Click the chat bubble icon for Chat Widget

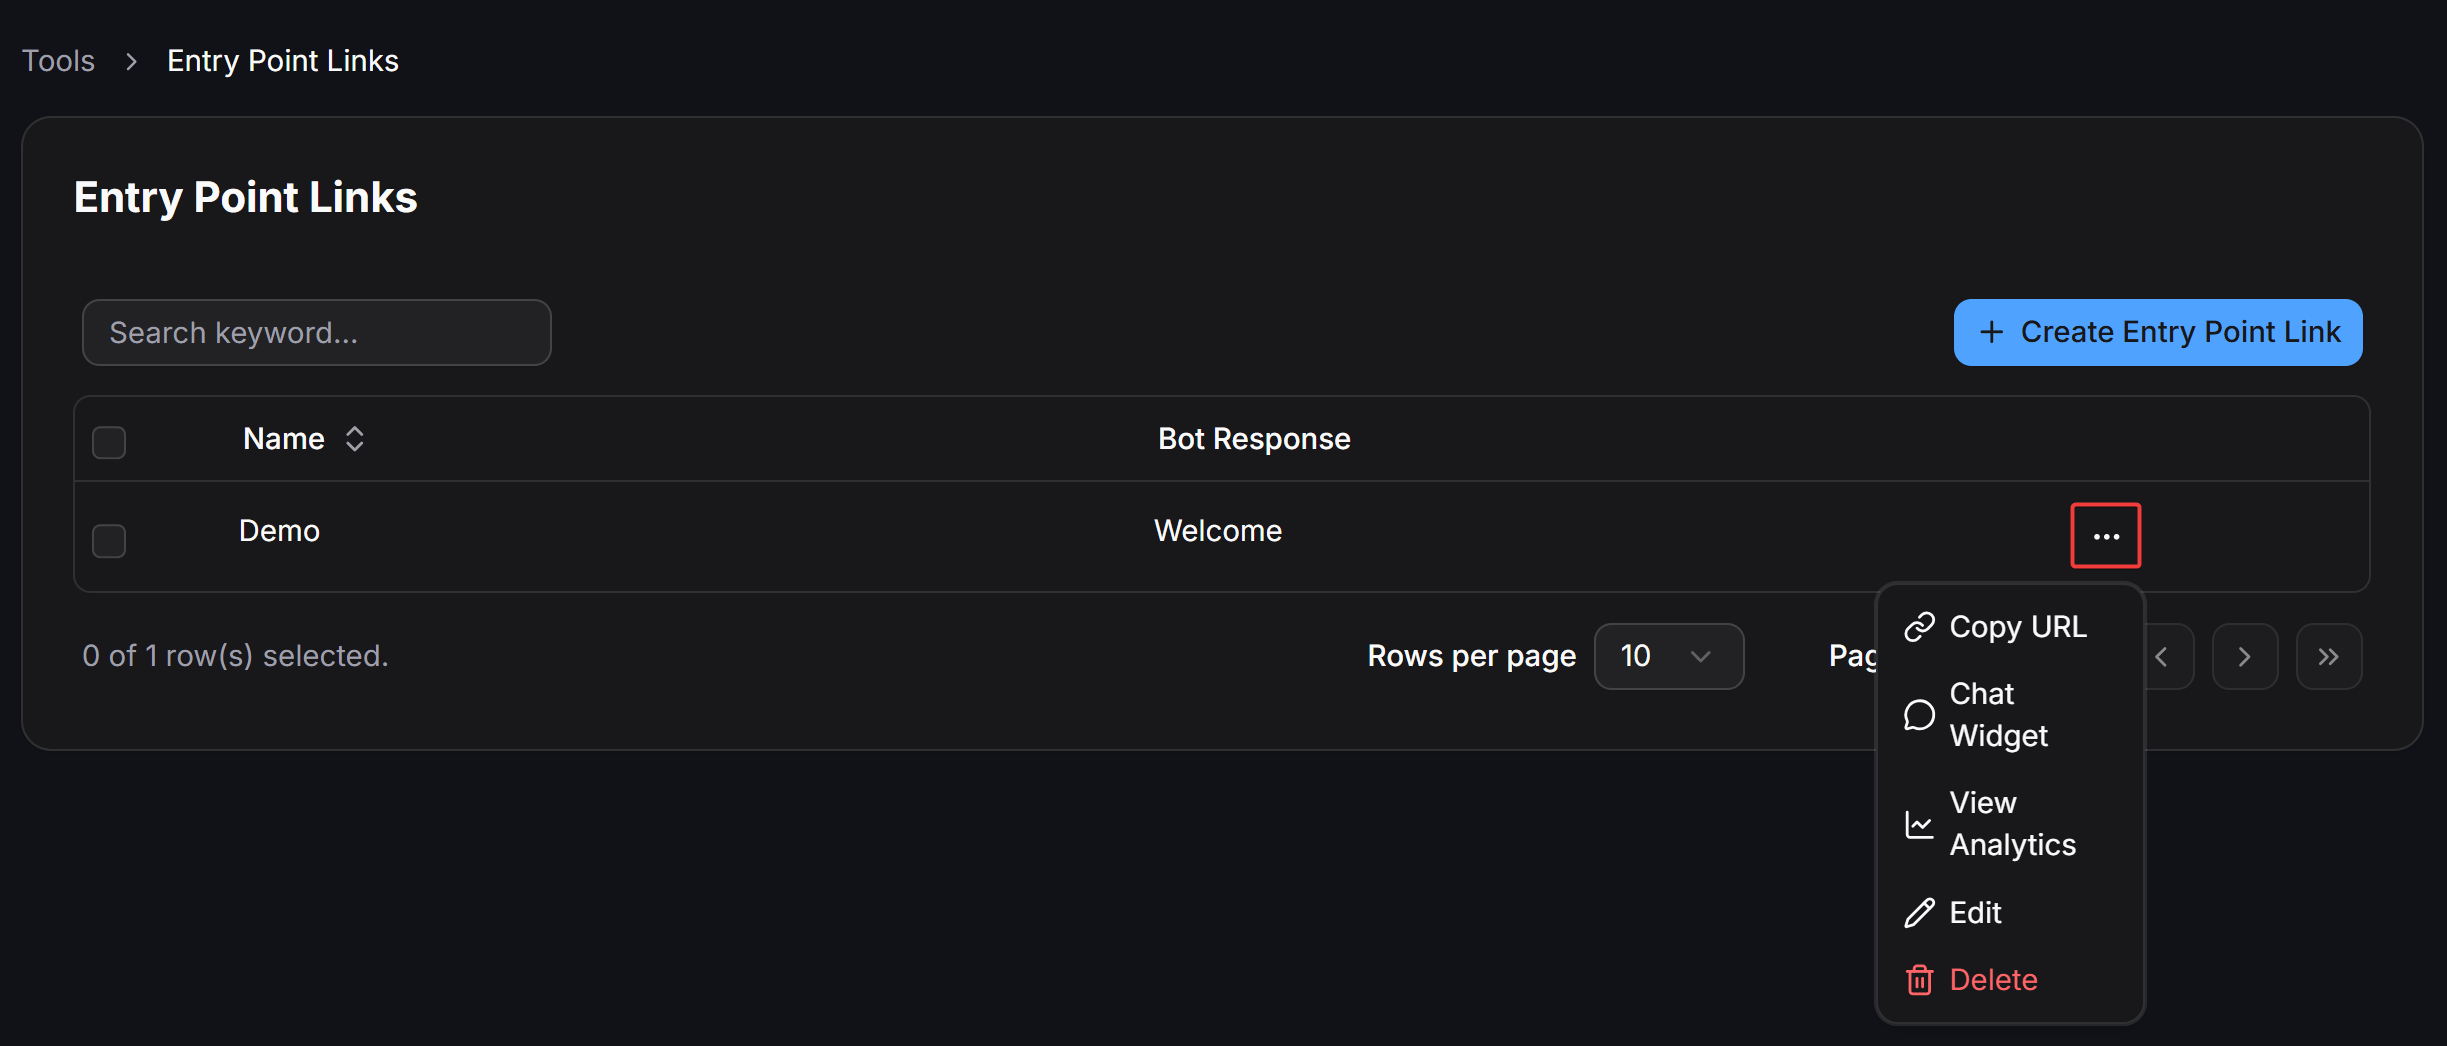[x=1919, y=715]
